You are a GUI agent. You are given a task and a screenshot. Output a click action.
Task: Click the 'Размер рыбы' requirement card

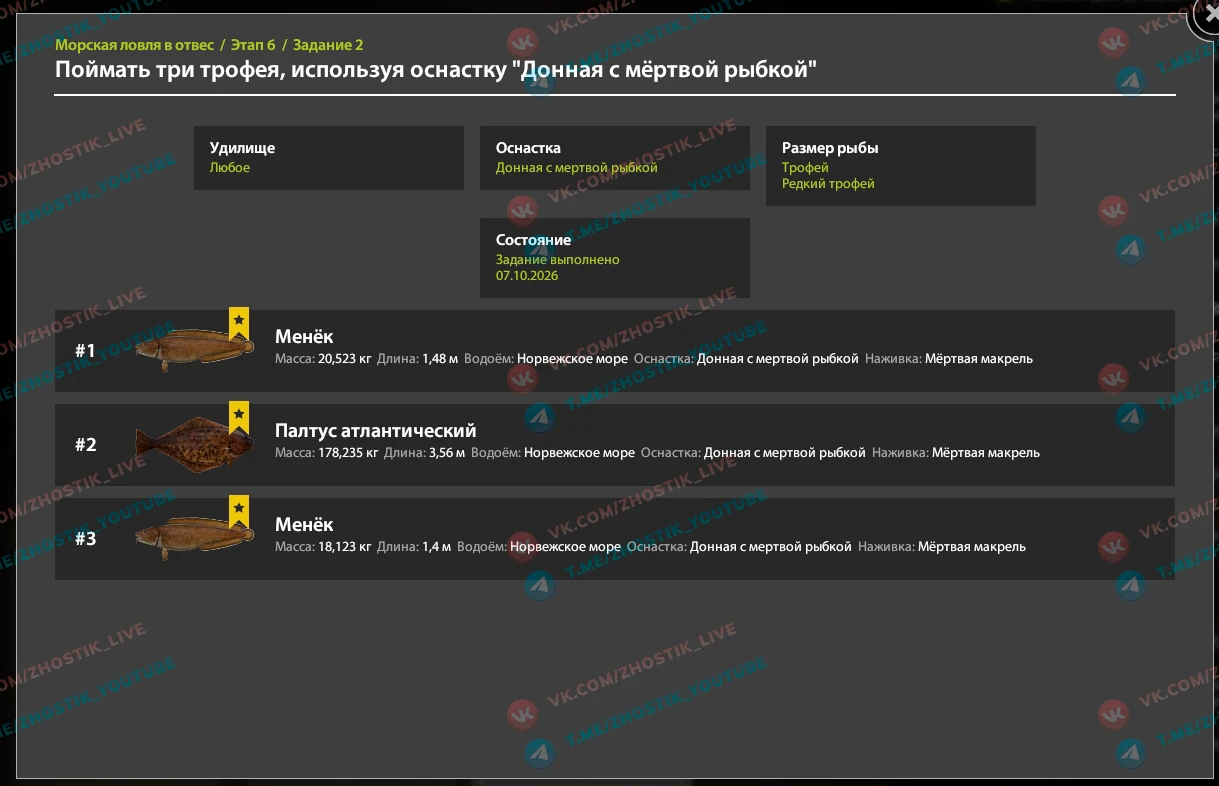(901, 166)
